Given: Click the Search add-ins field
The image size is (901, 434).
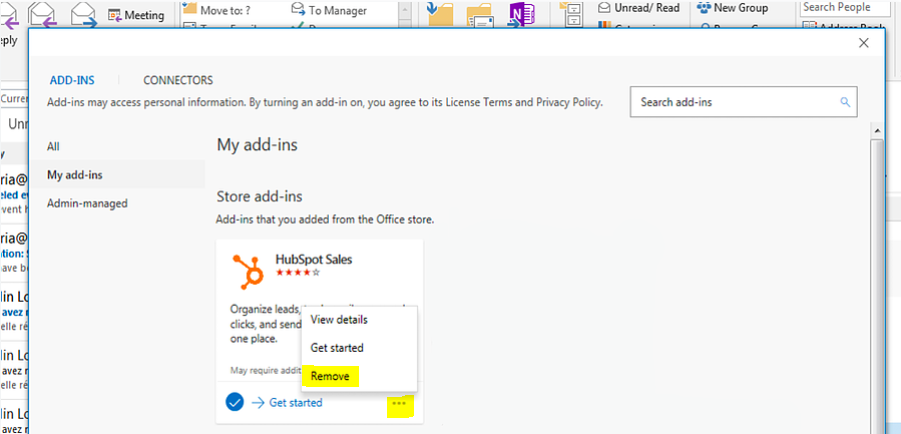Looking at the screenshot, I should [744, 102].
